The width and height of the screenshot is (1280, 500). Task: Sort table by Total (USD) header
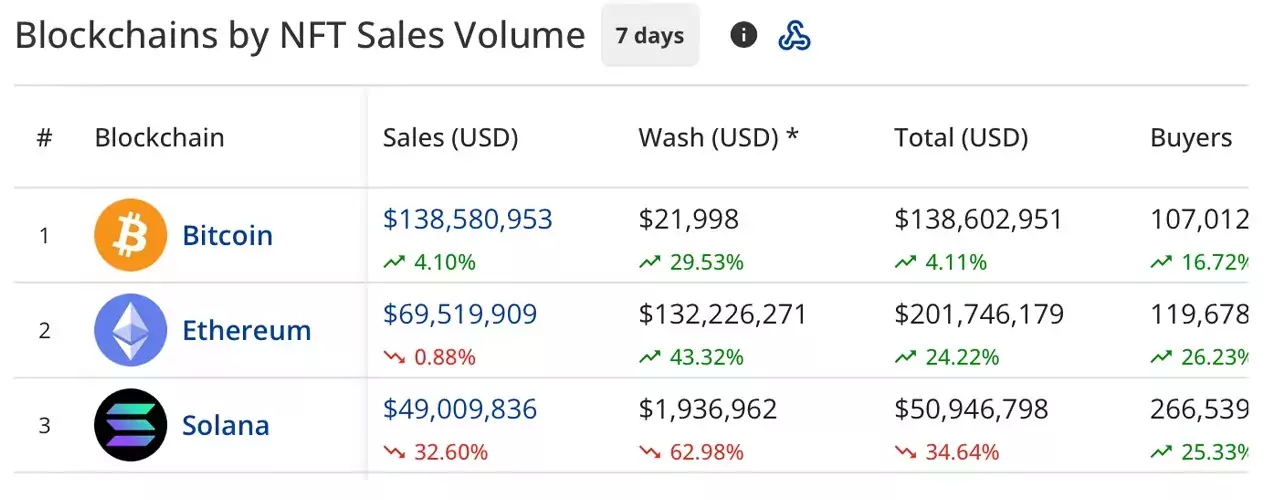(961, 138)
